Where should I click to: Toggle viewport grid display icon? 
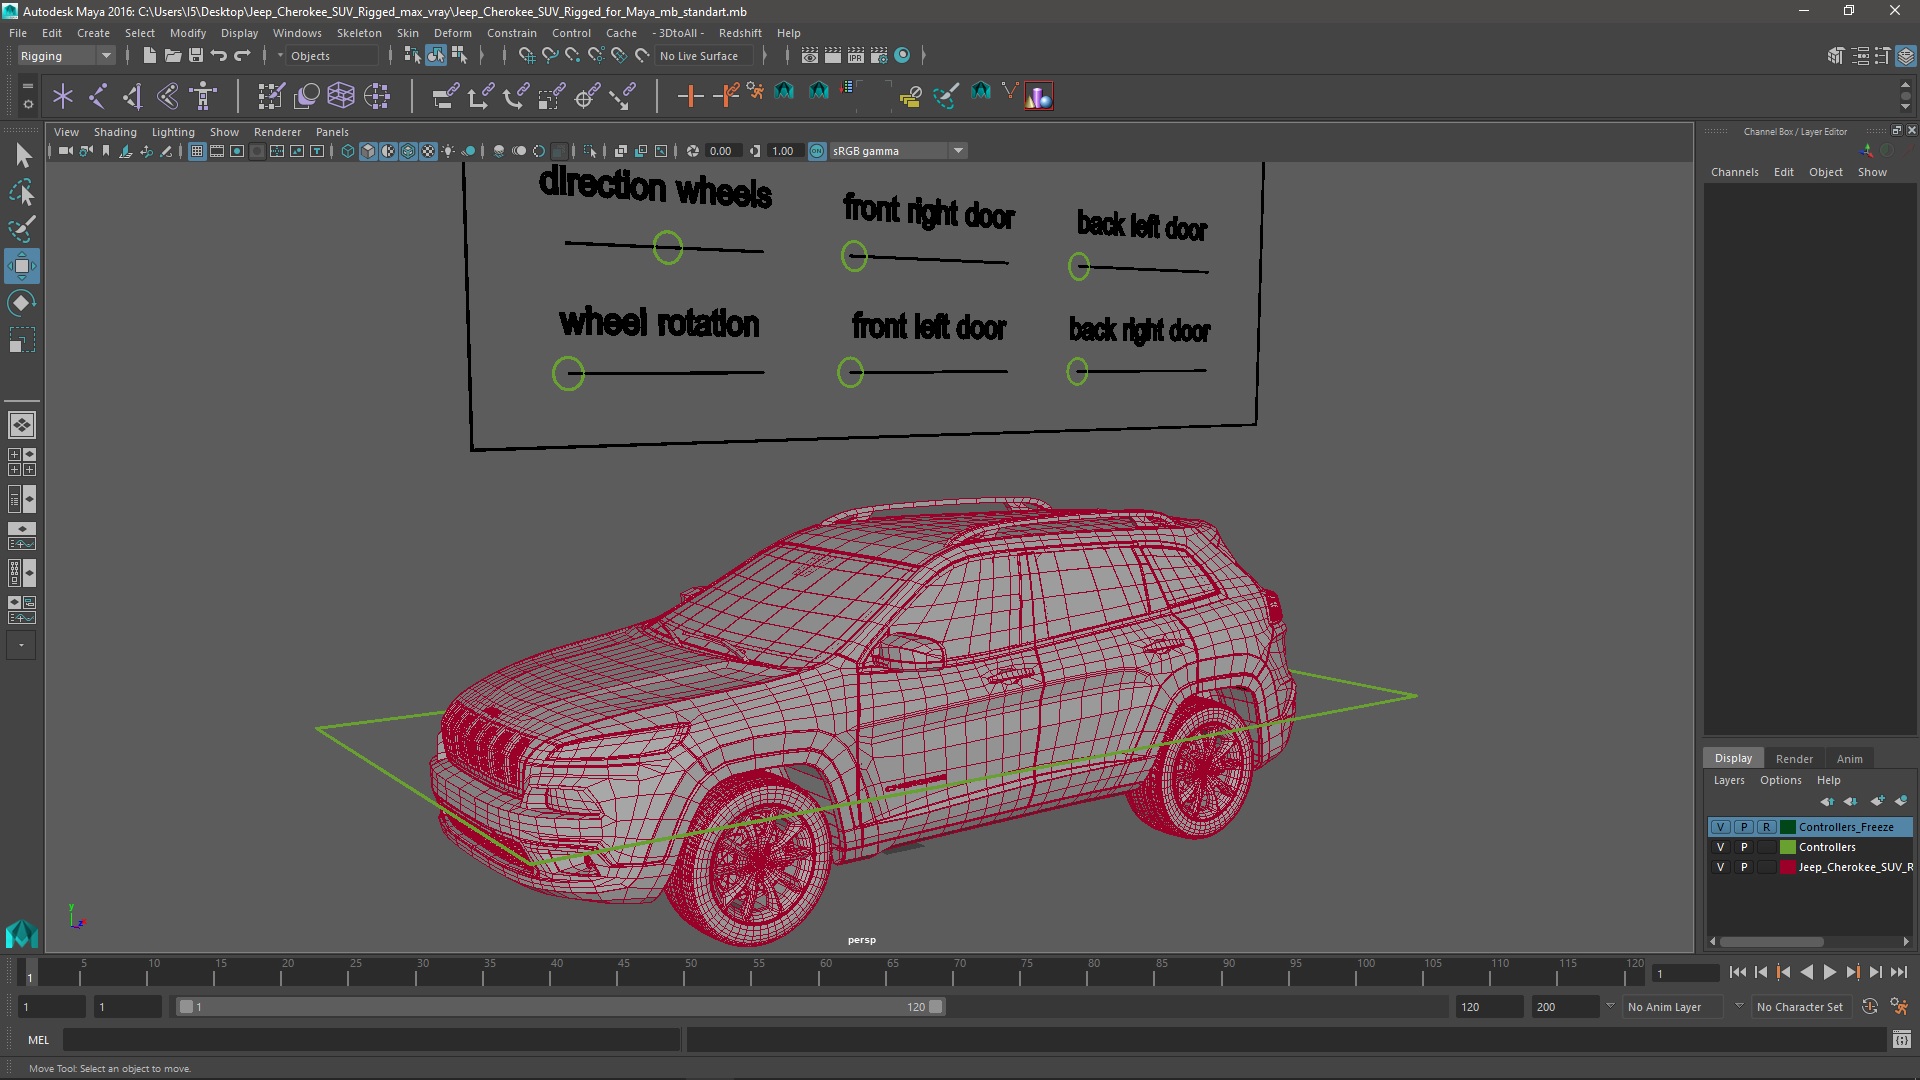[x=197, y=151]
